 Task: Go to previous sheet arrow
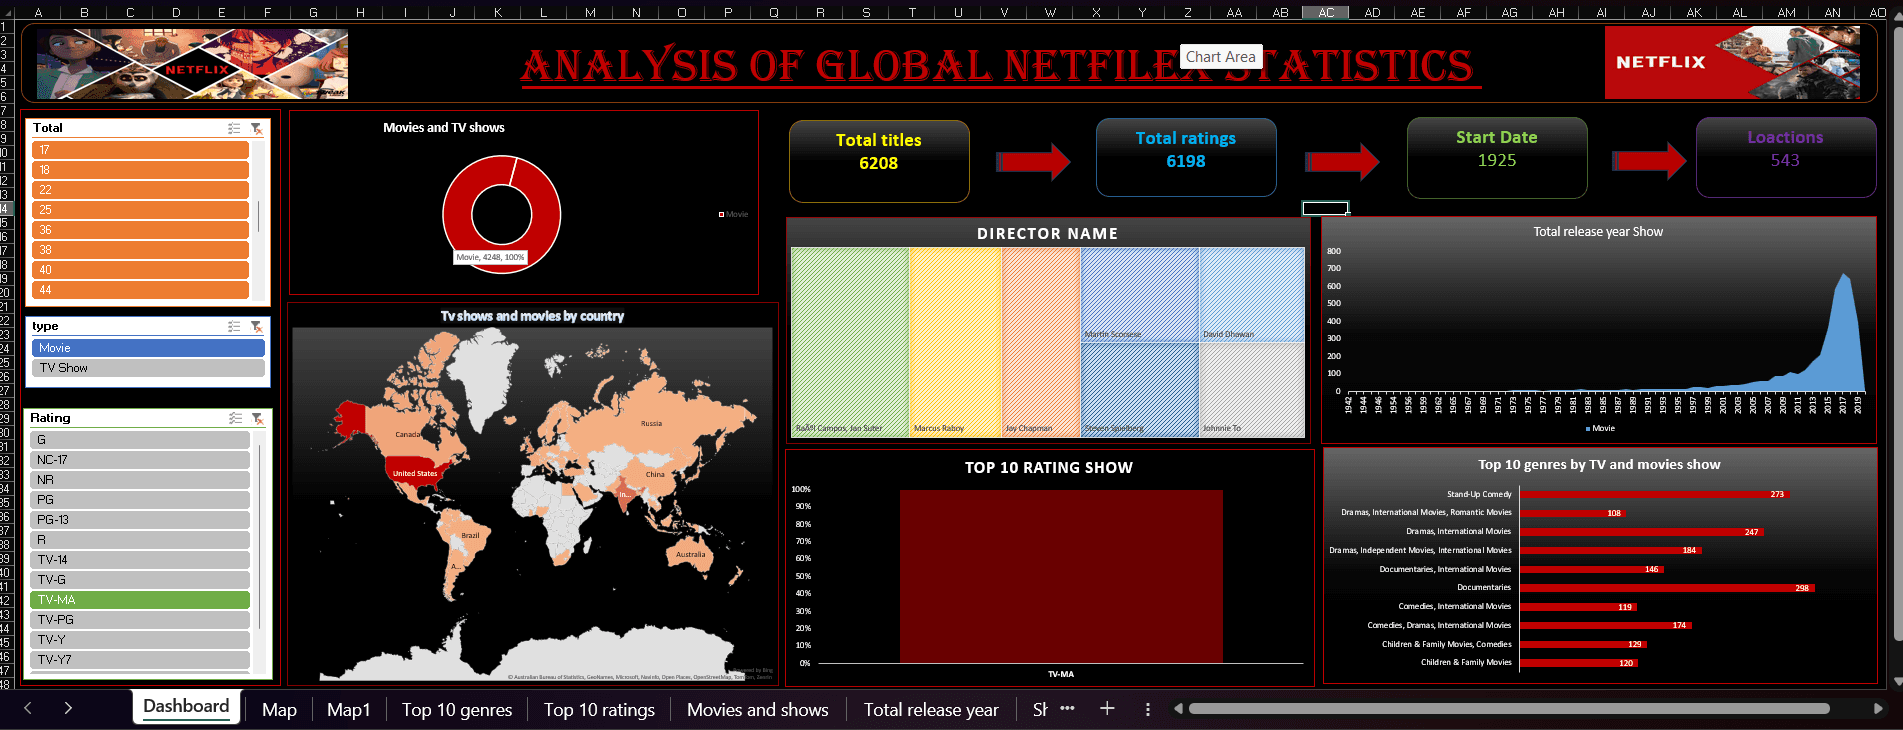[28, 708]
